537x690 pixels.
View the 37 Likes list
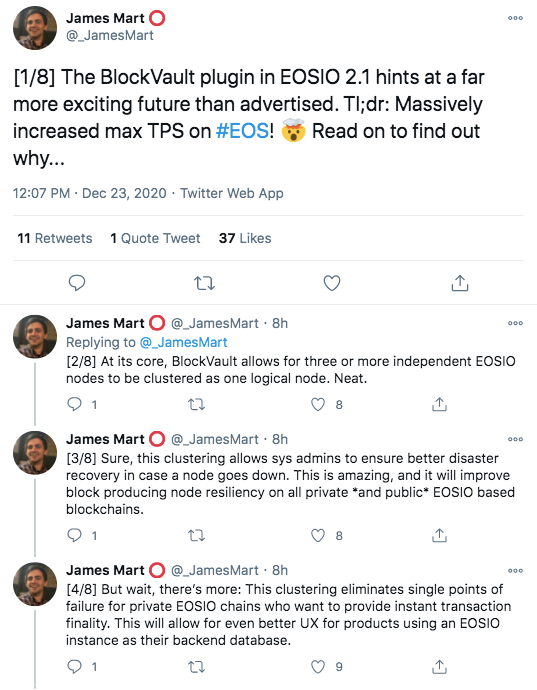point(245,238)
